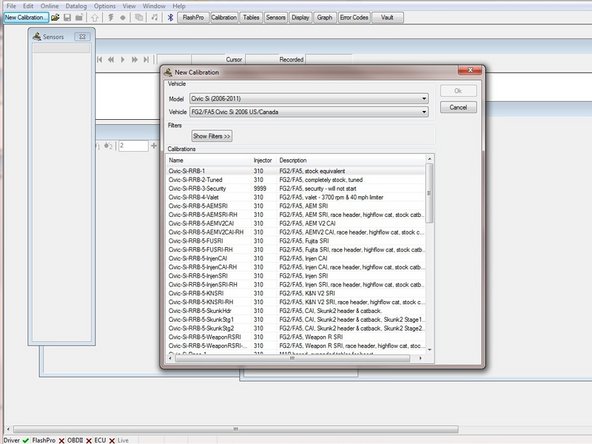Click the save floppy disk icon
Image resolution: width=592 pixels, height=444 pixels.
point(67,18)
